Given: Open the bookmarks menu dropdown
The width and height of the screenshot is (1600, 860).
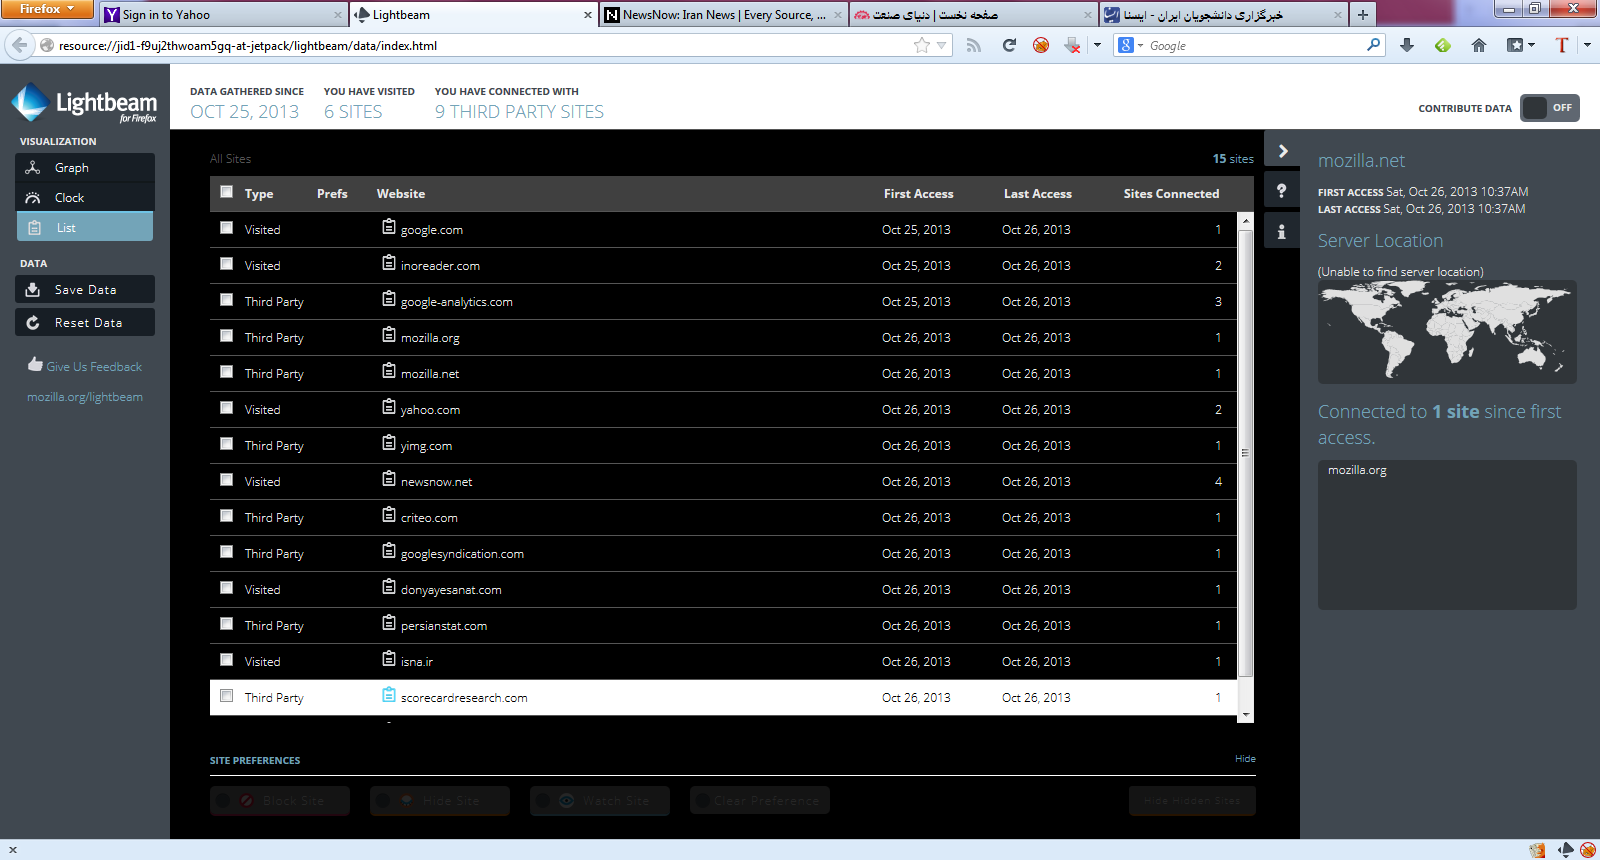Looking at the screenshot, I should coord(1521,45).
